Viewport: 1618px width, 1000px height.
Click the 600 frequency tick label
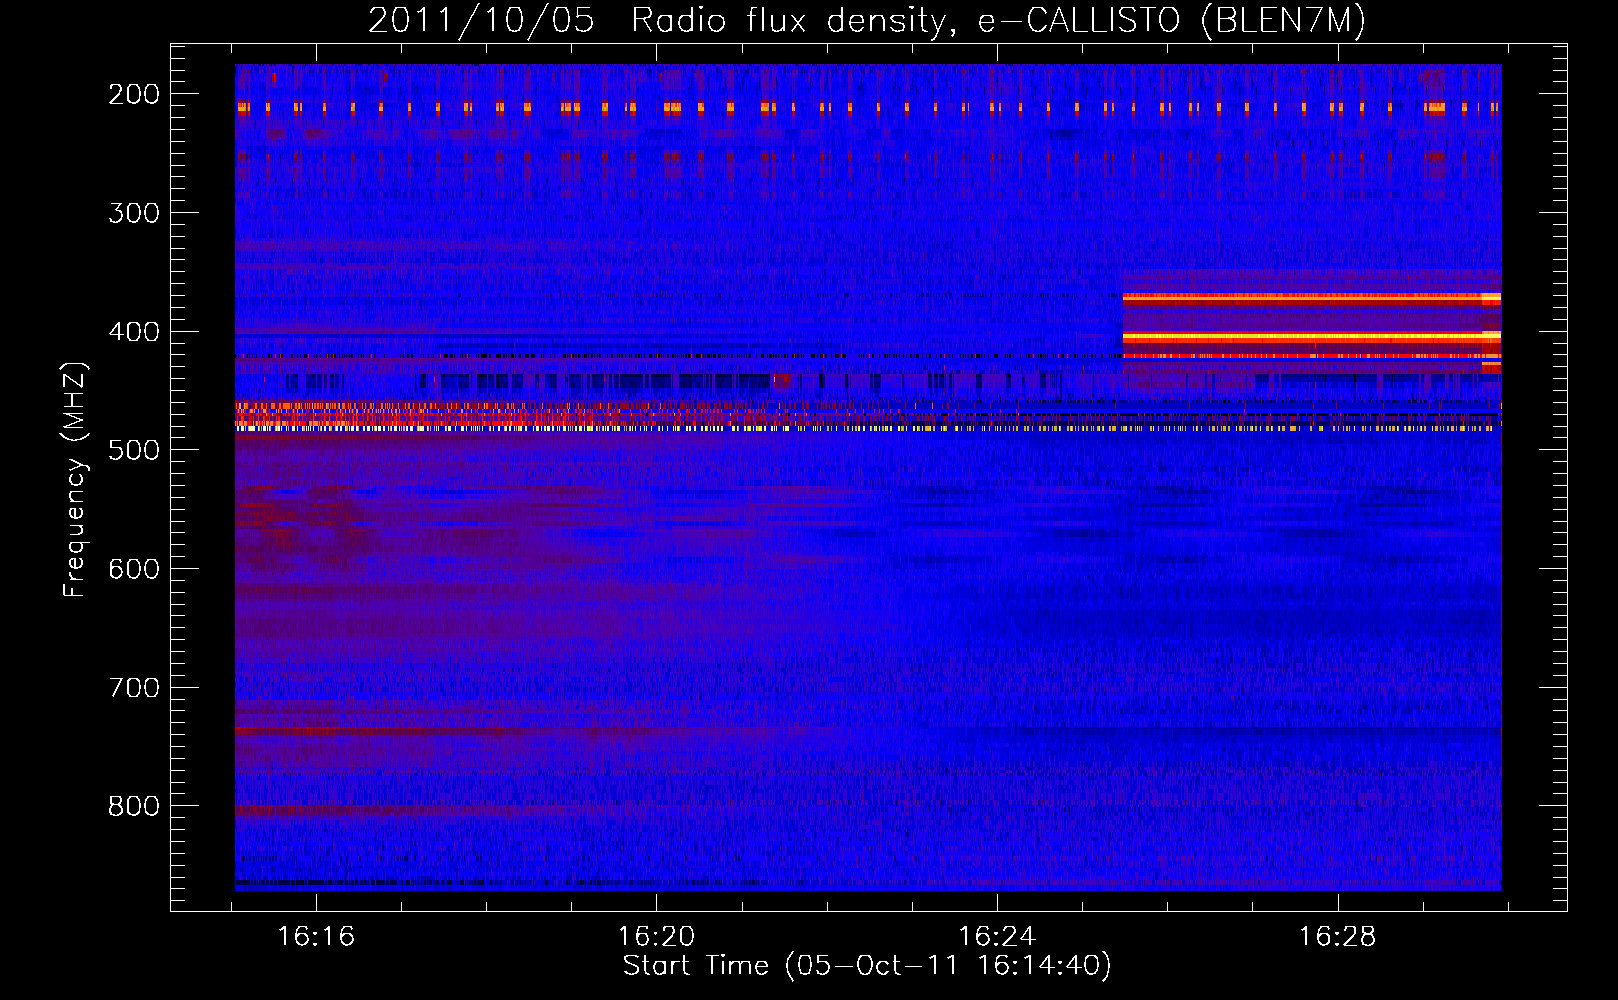click(x=134, y=569)
